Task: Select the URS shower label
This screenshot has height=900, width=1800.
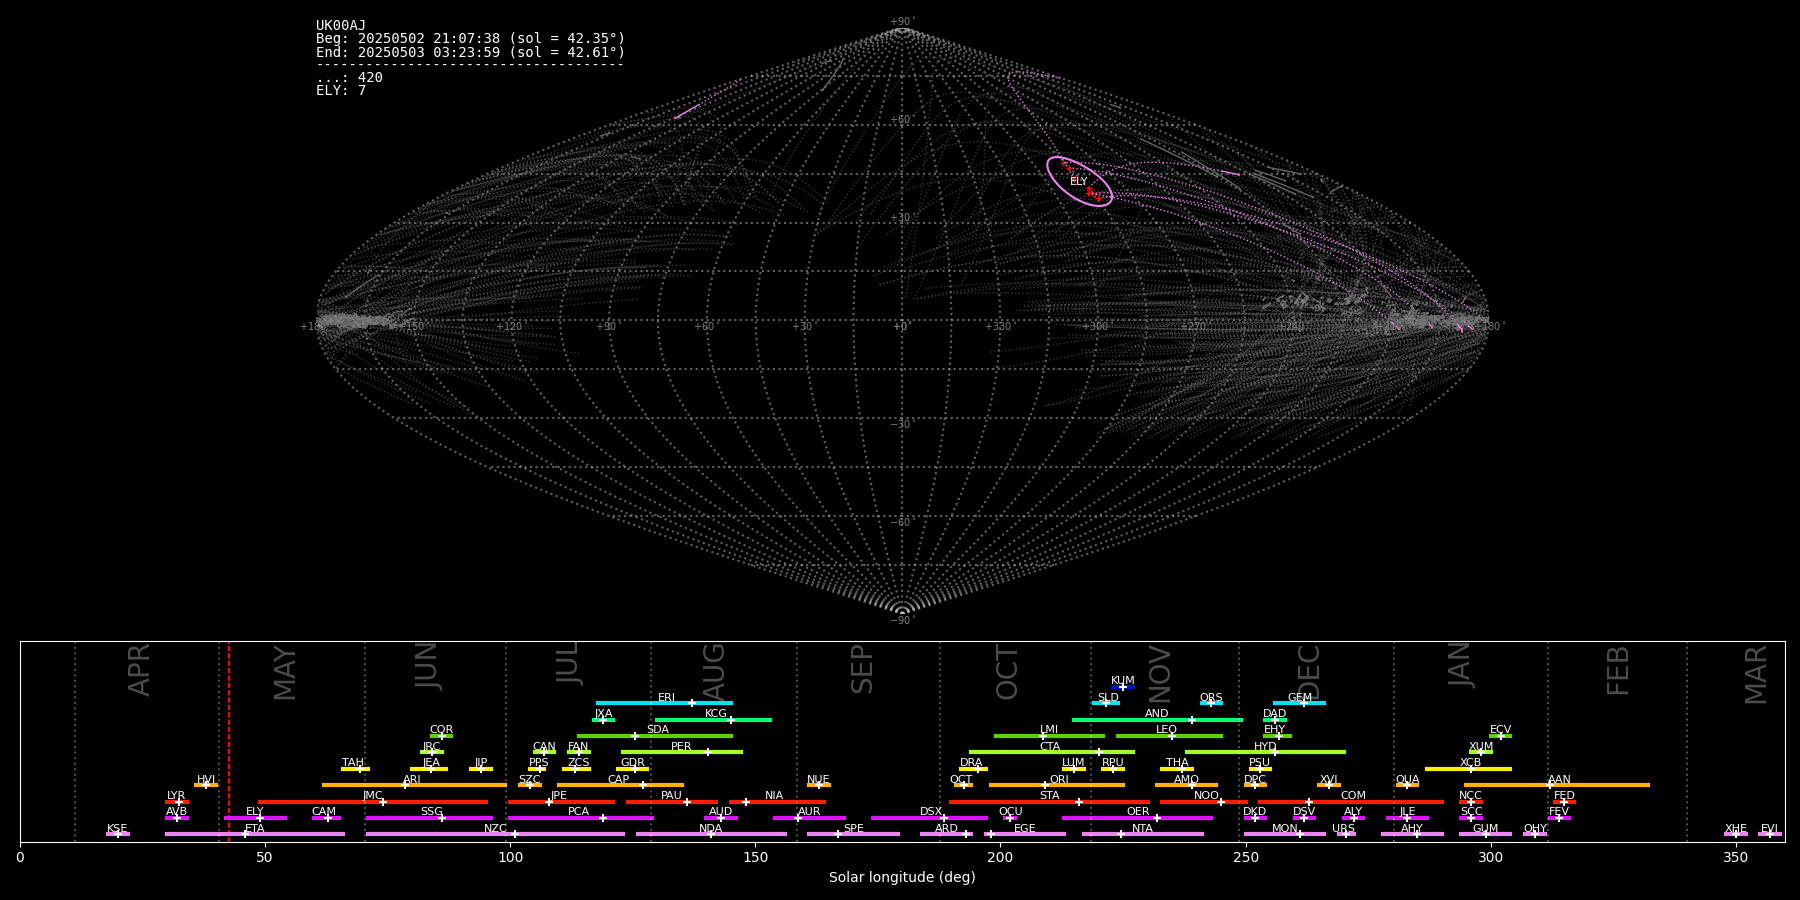Action: click(x=1344, y=828)
